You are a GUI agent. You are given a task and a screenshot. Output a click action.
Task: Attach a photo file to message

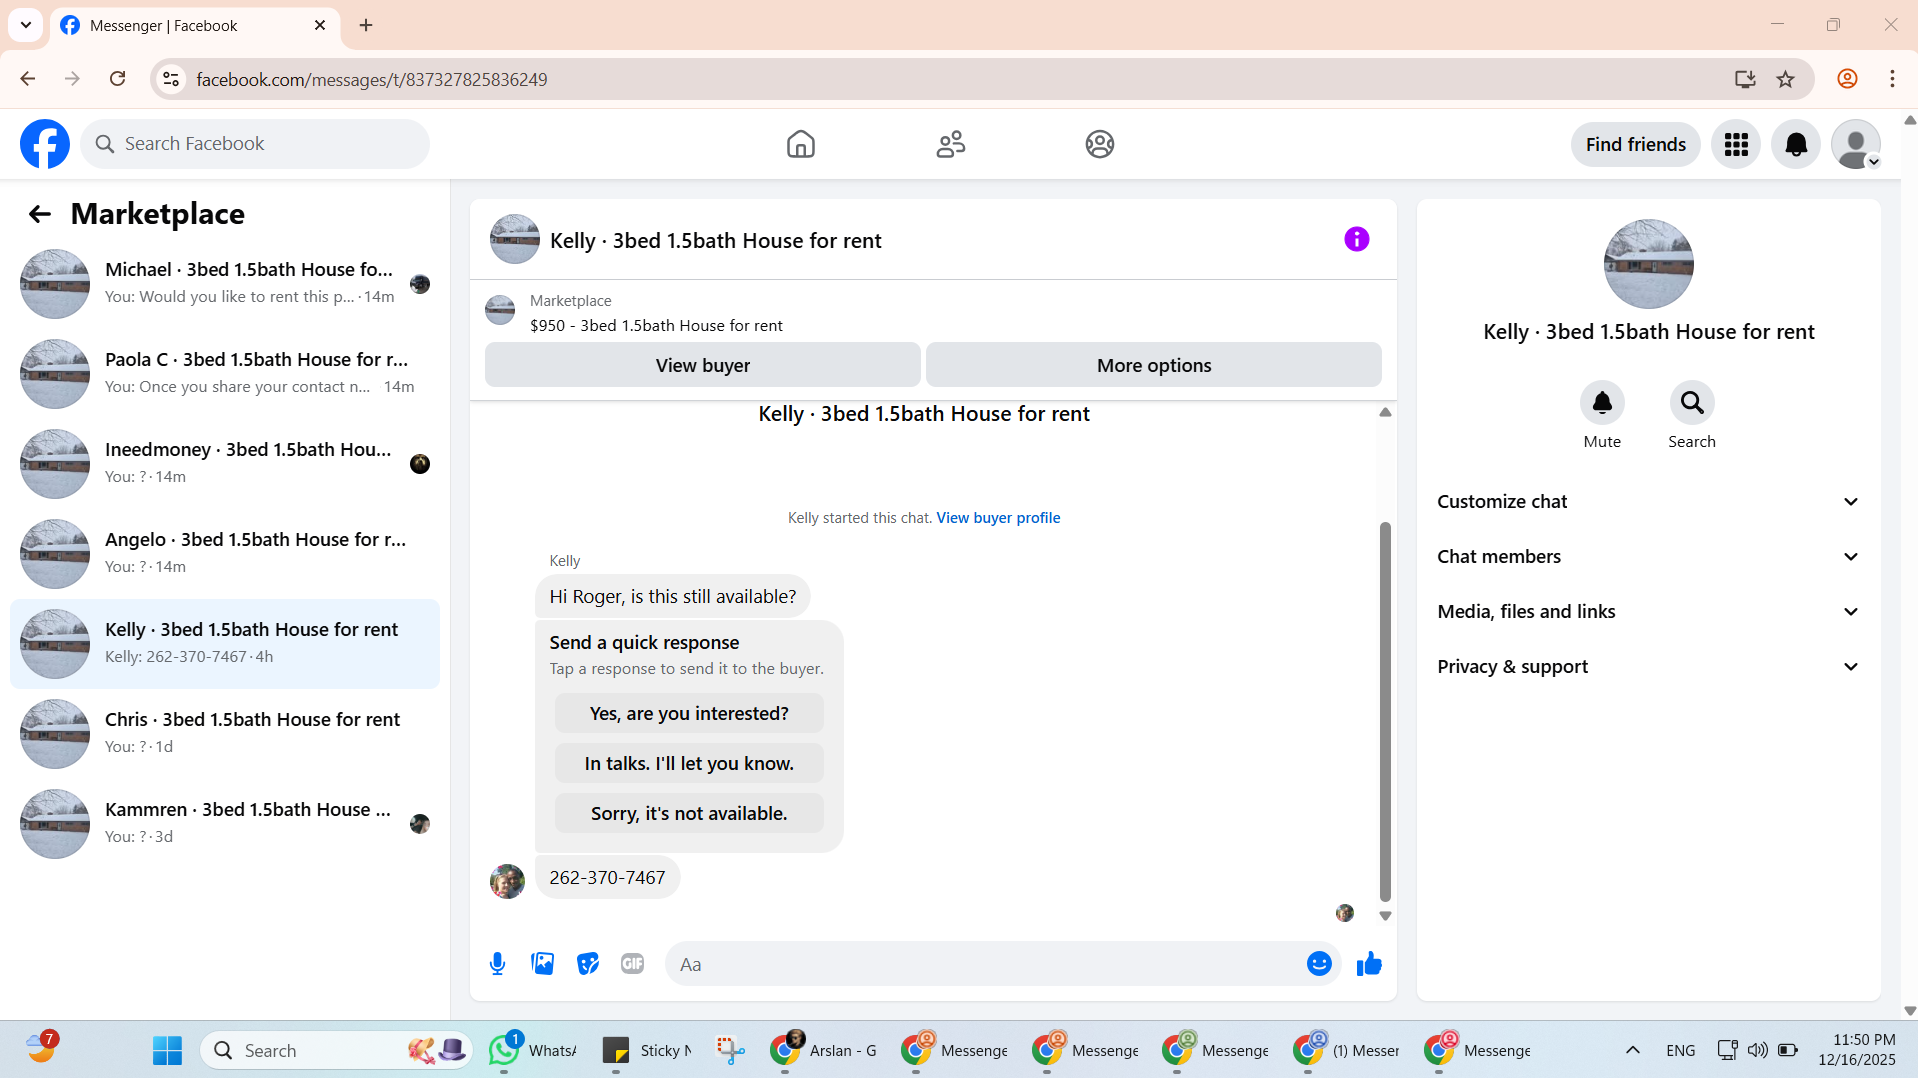click(542, 964)
